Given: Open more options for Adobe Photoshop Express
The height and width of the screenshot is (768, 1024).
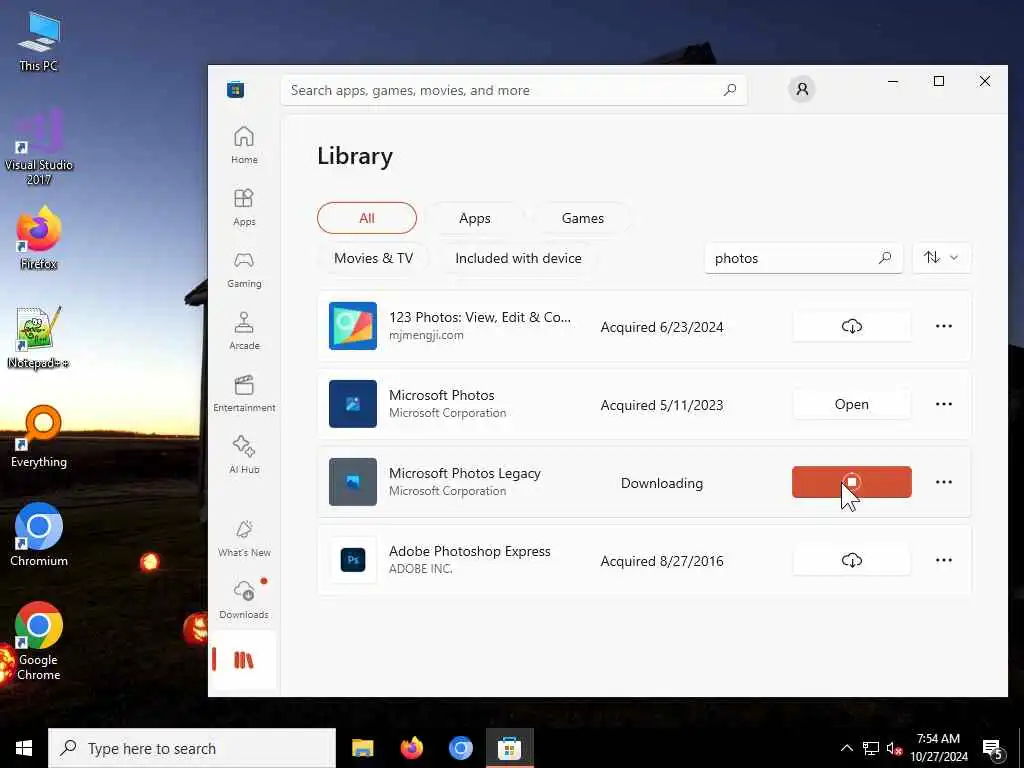Looking at the screenshot, I should (x=944, y=560).
